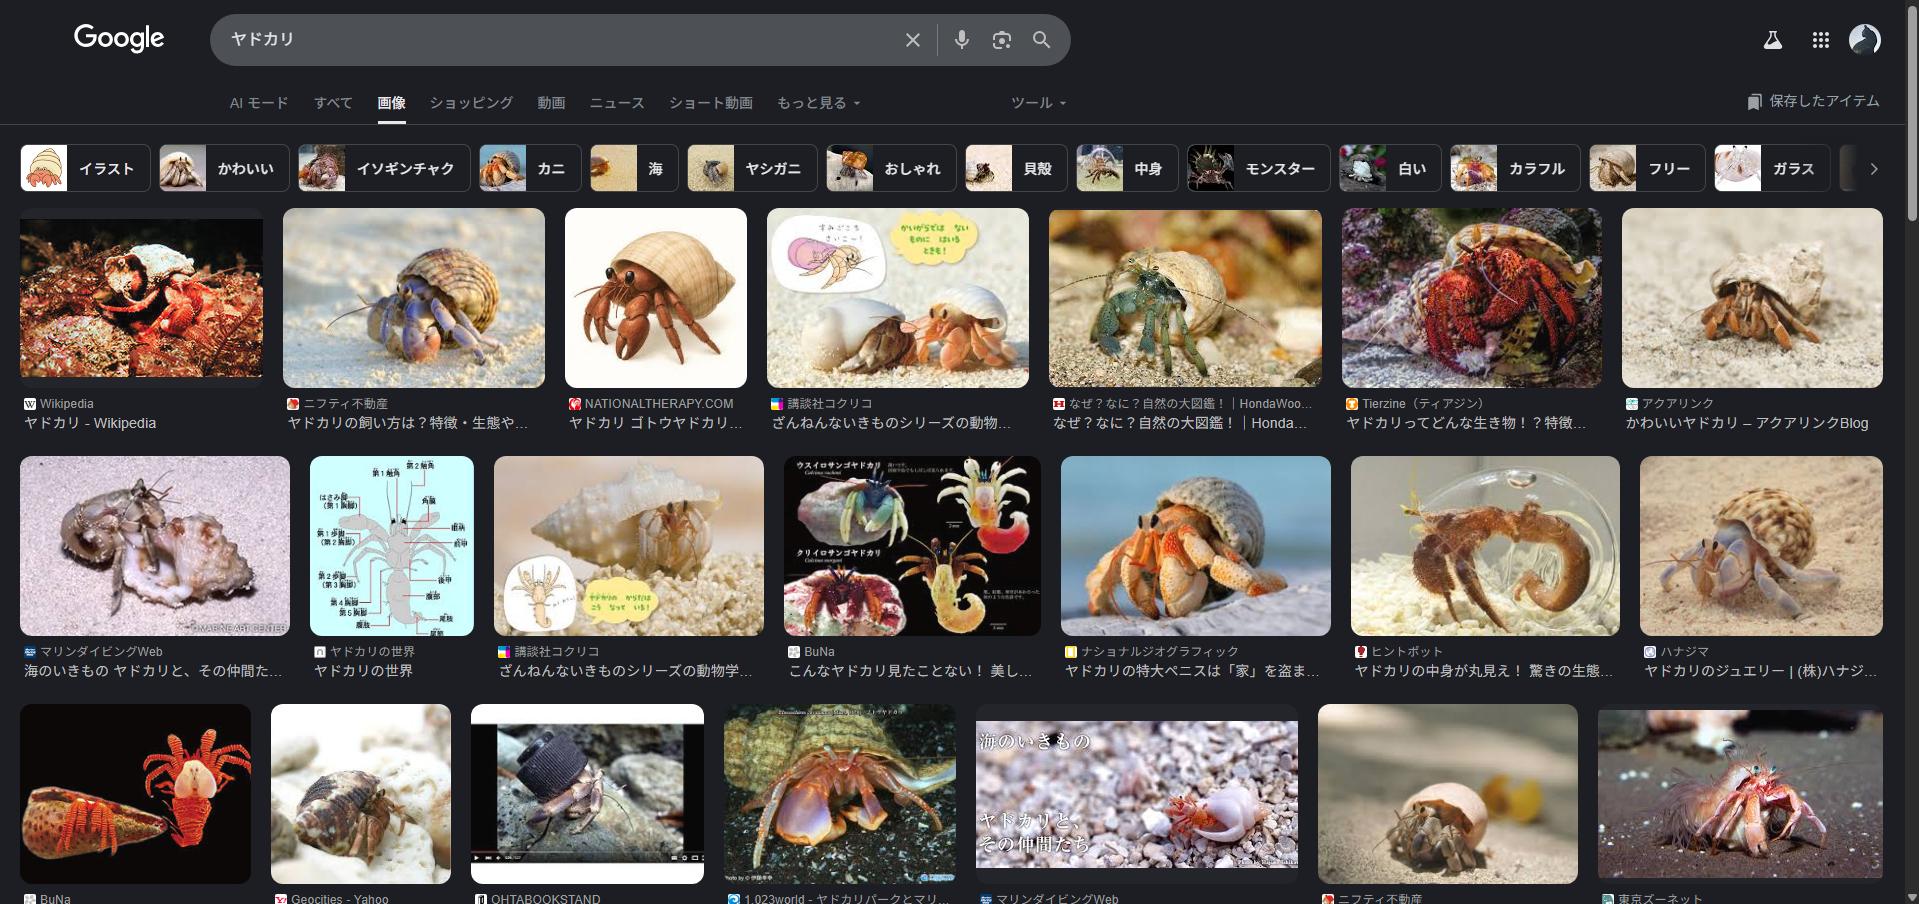Expand the もっと見る menu
The image size is (1919, 904).
click(x=818, y=103)
